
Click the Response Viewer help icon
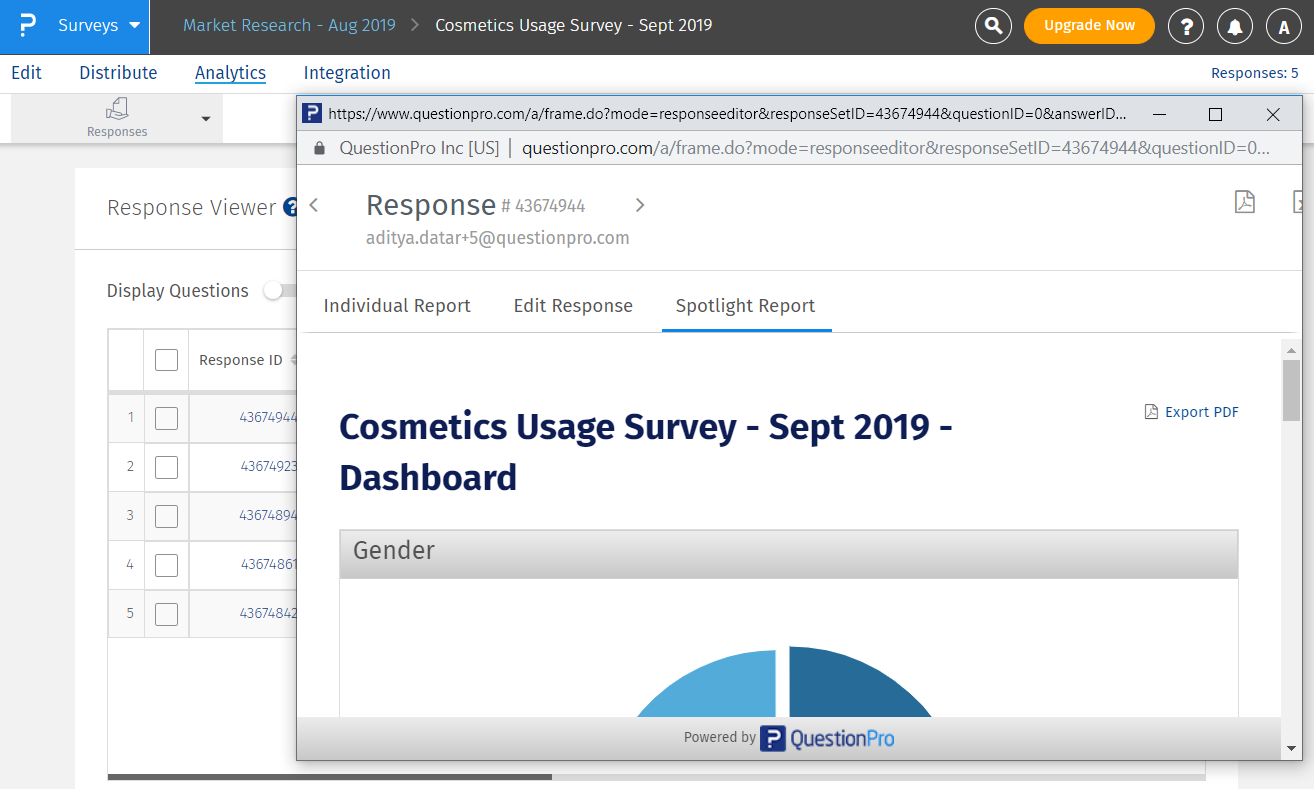291,207
